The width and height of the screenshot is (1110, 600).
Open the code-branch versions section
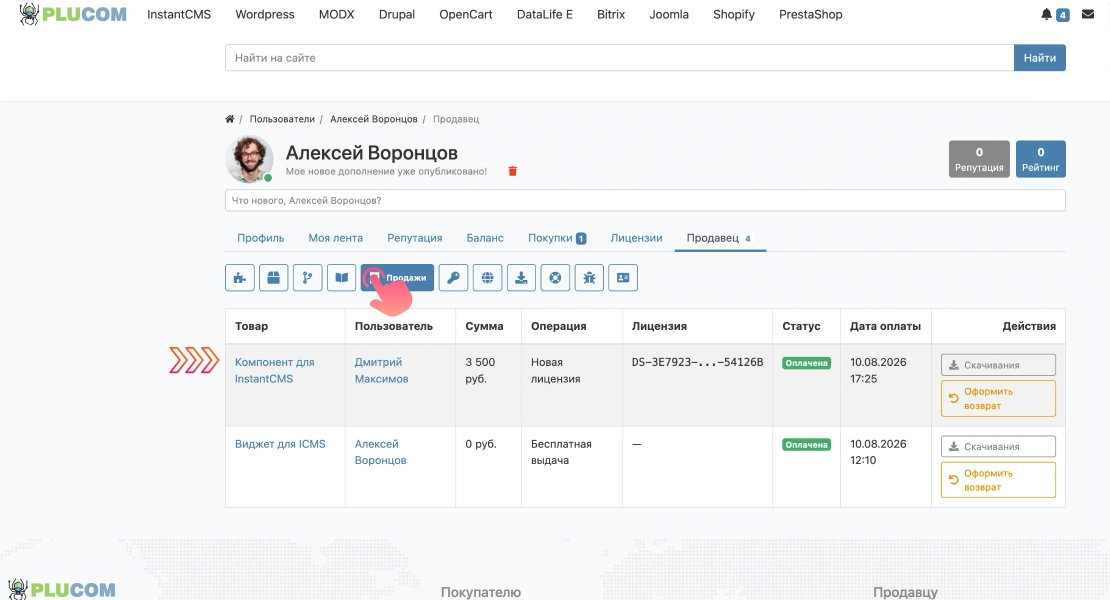(x=307, y=277)
